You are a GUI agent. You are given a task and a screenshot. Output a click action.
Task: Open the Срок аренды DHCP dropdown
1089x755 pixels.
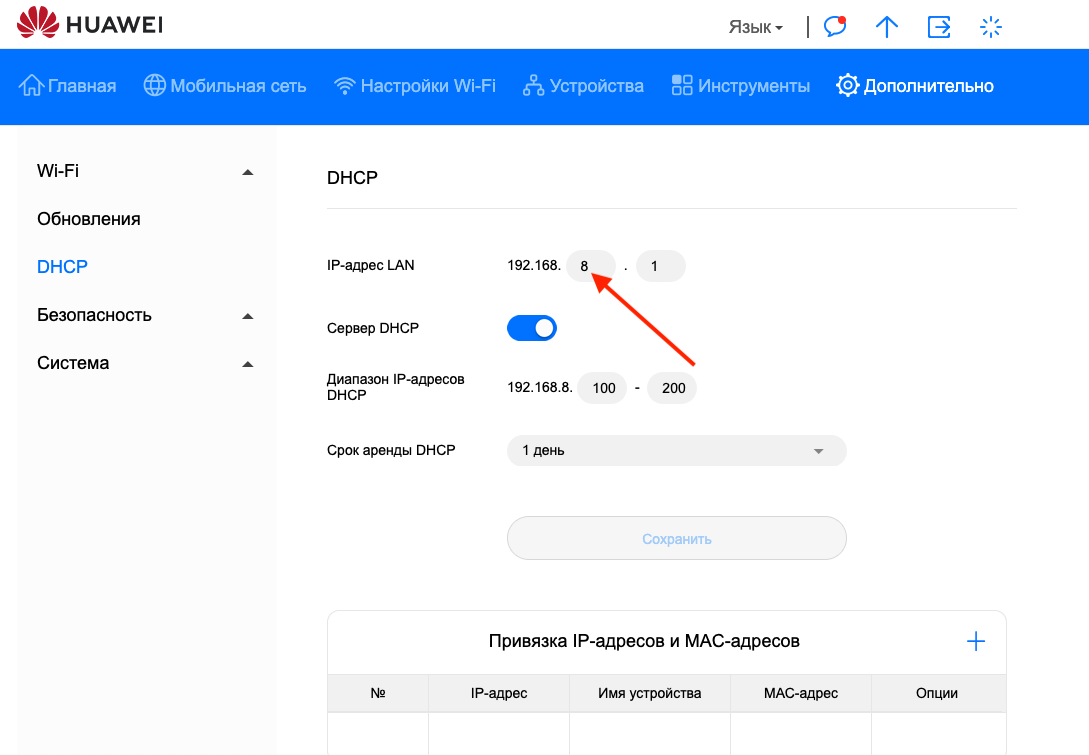676,451
